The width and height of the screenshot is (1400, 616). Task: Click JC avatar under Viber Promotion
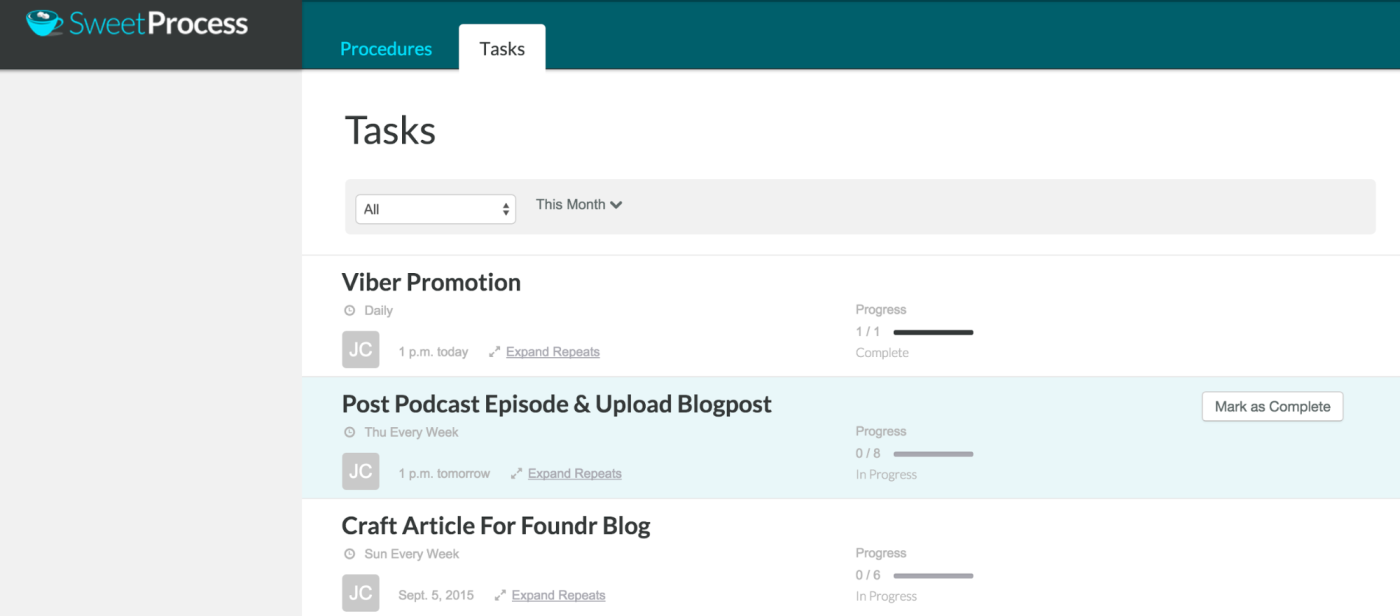pos(360,350)
